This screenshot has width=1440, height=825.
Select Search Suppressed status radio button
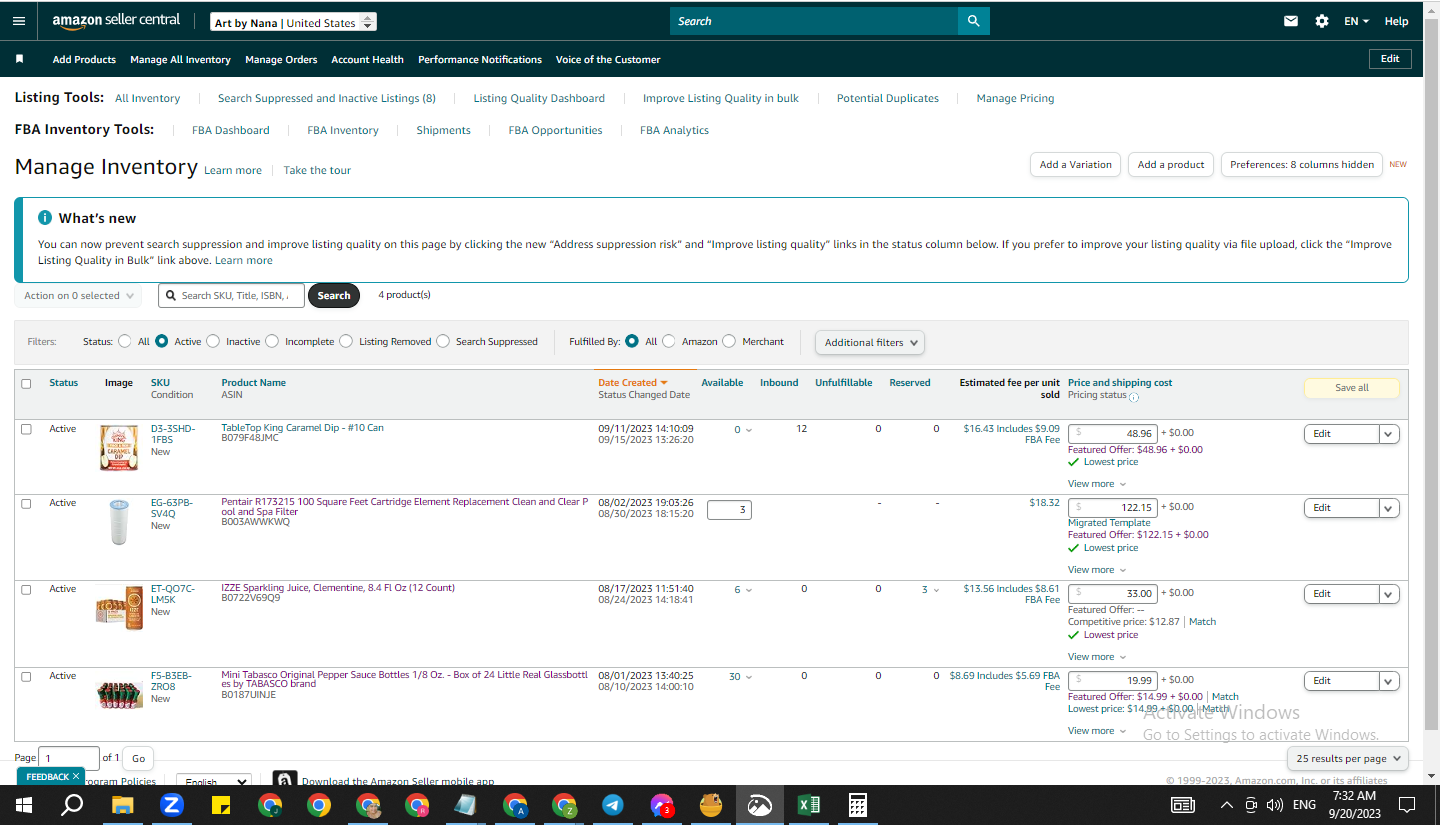point(443,341)
